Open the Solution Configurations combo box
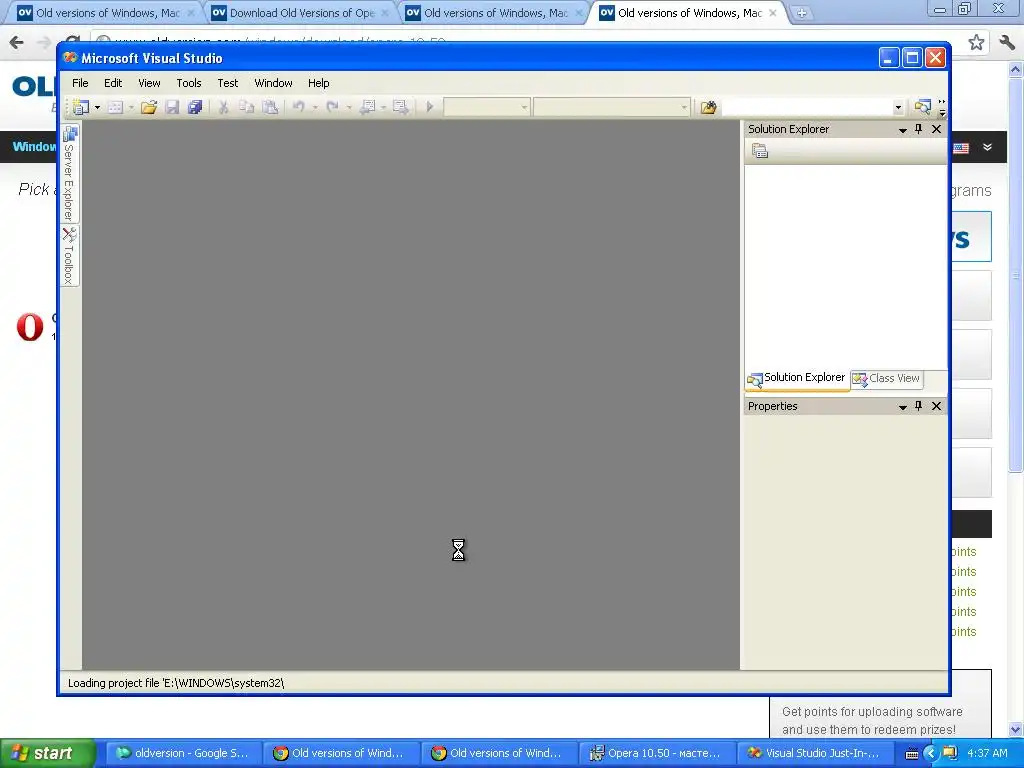The image size is (1024, 768). (487, 107)
